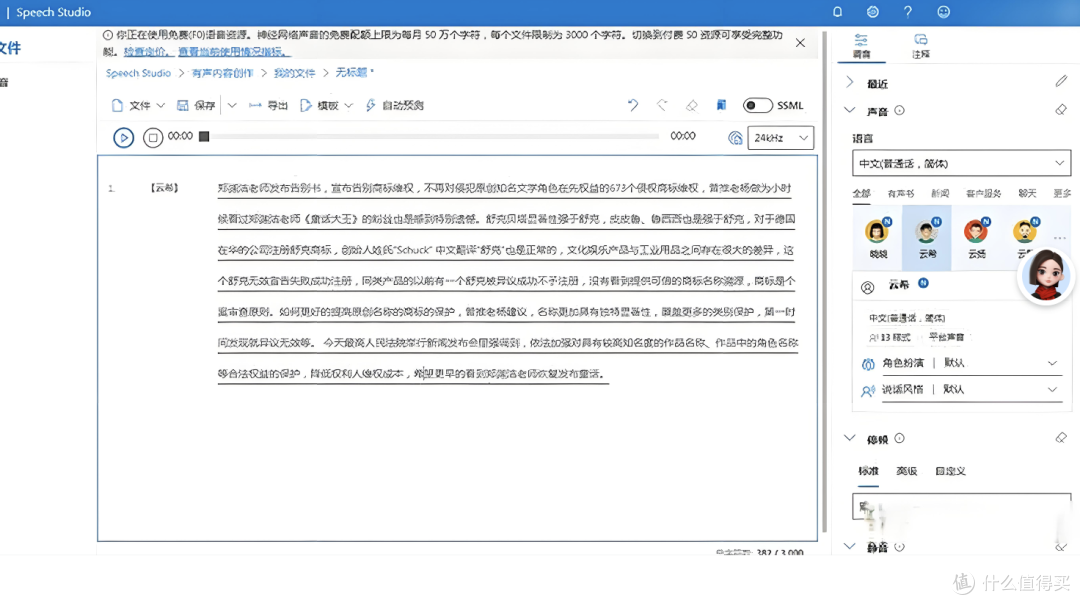
Task: Click the floating assistant avatar
Action: coord(1045,276)
